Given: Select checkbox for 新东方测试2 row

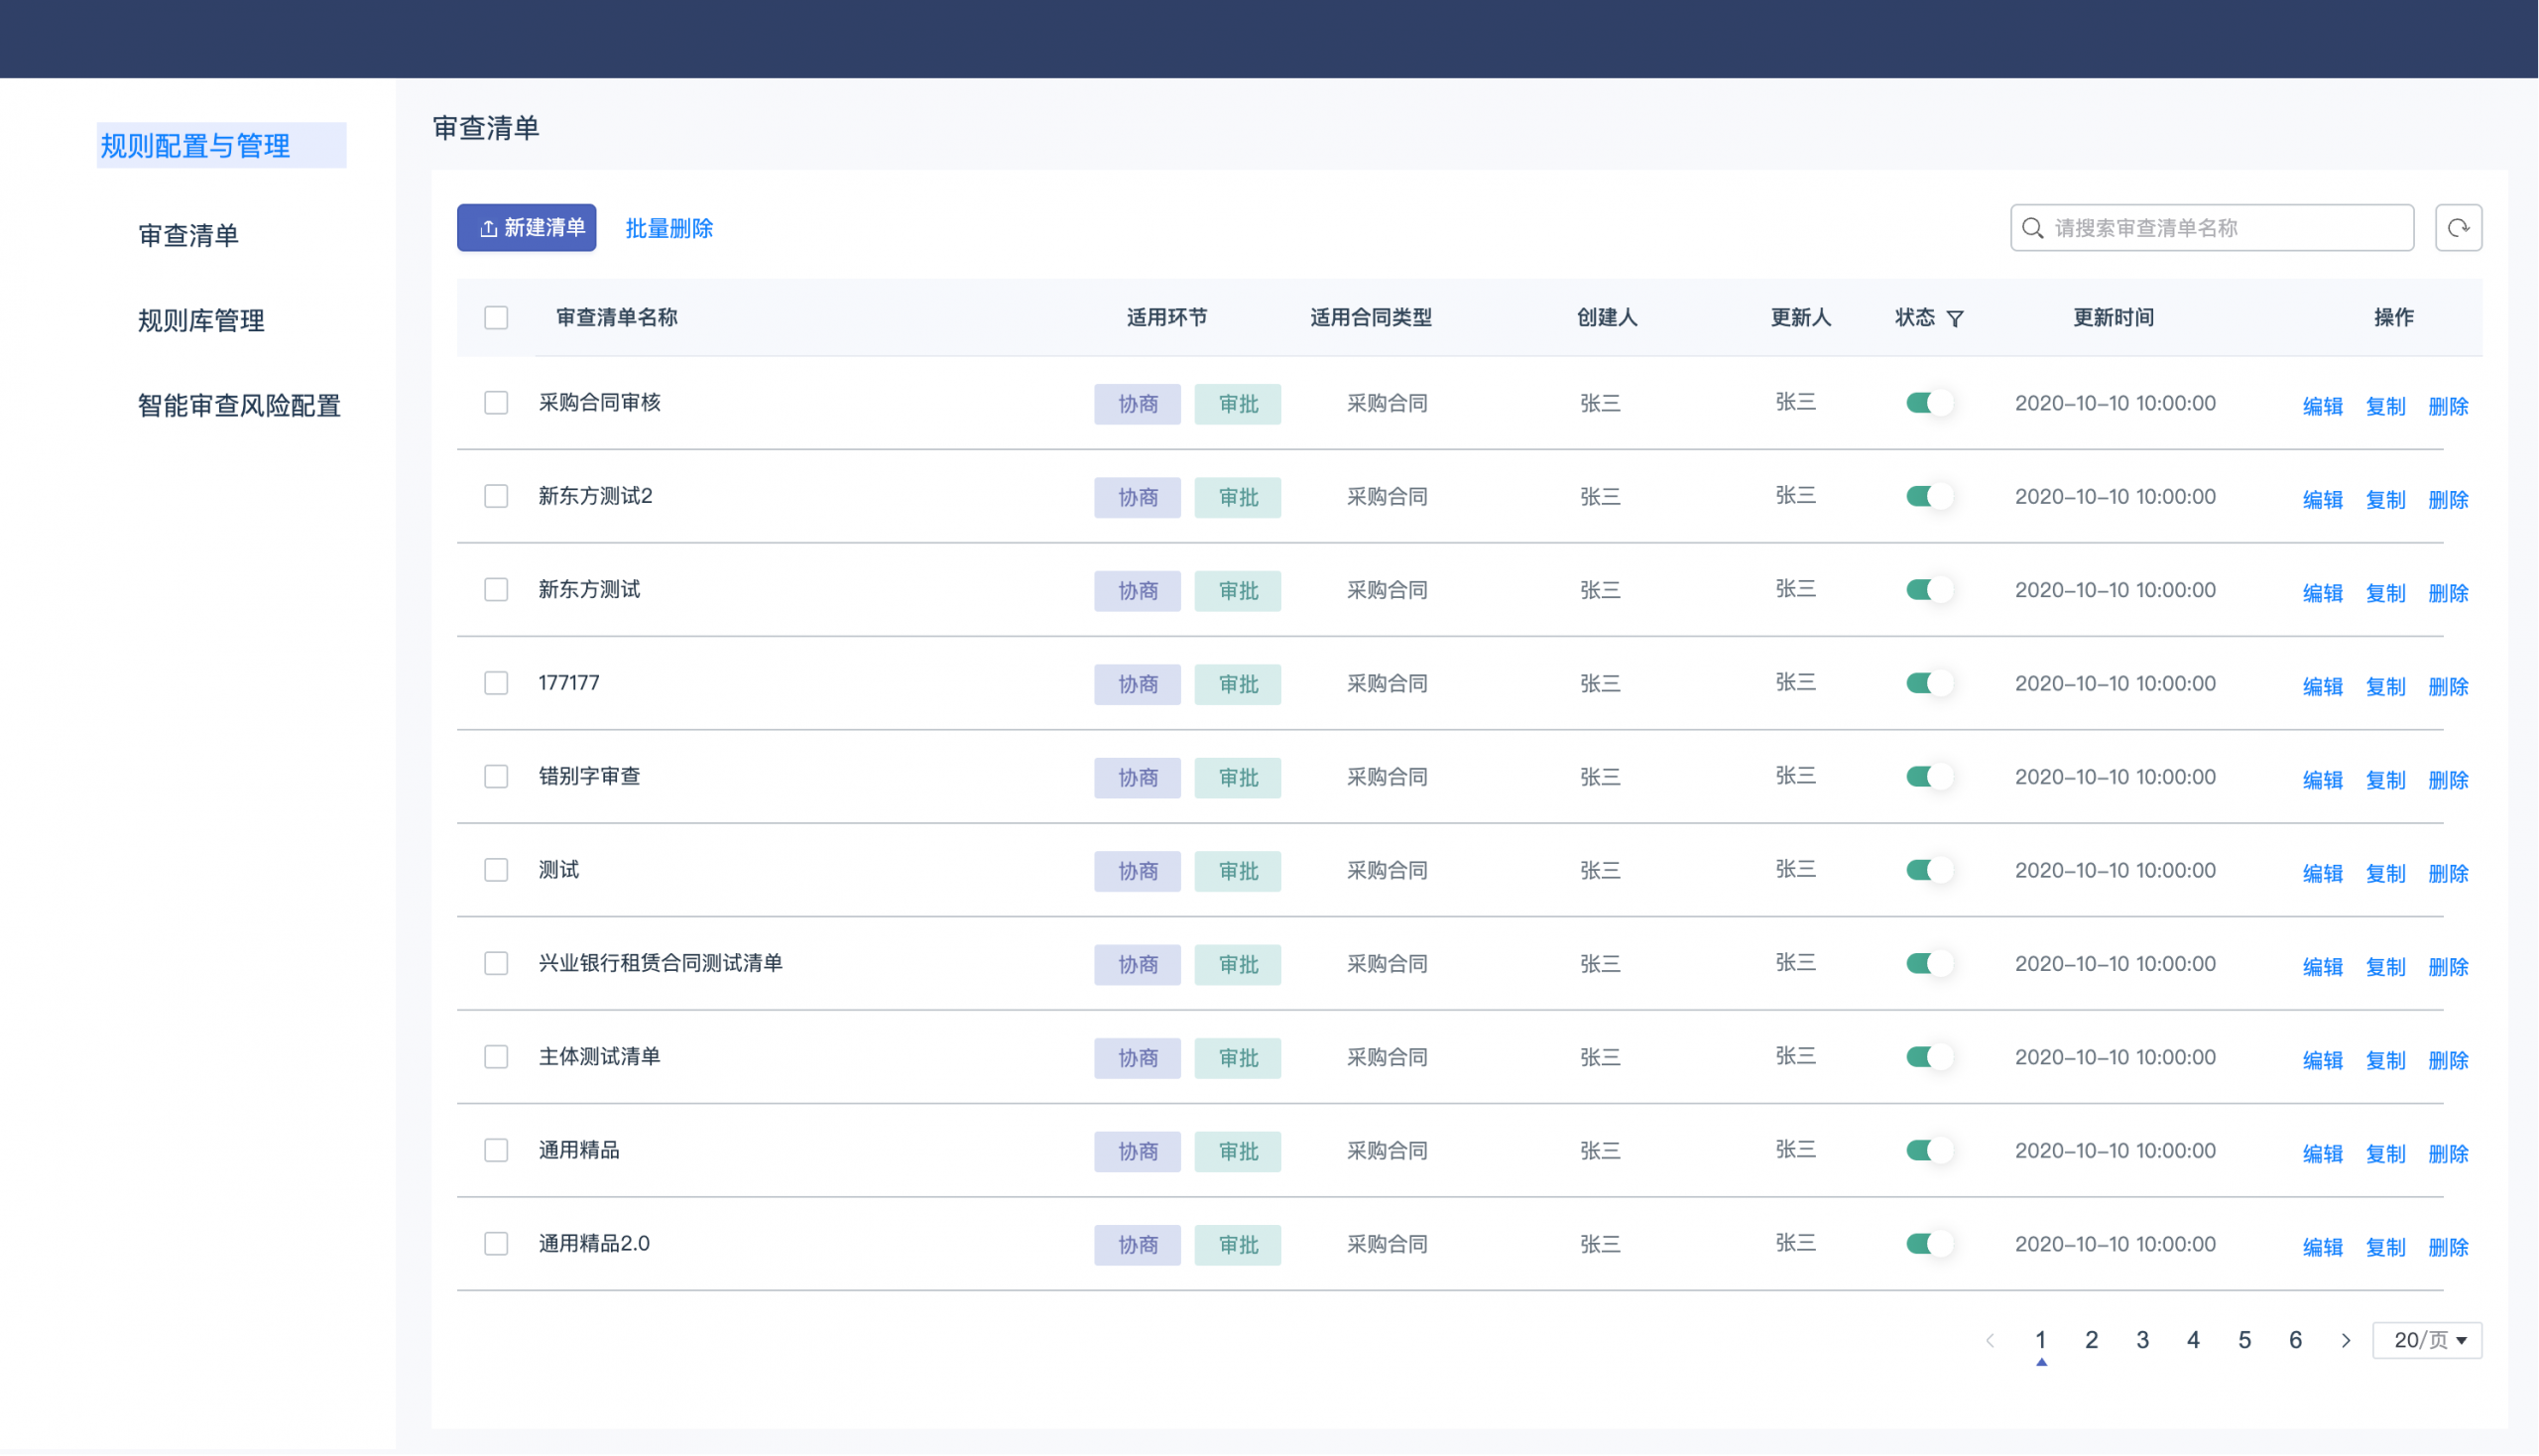Looking at the screenshot, I should (x=496, y=497).
